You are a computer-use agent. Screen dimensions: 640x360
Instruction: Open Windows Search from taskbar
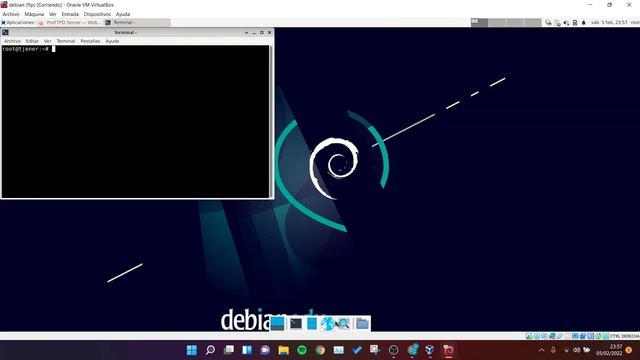[x=210, y=350]
